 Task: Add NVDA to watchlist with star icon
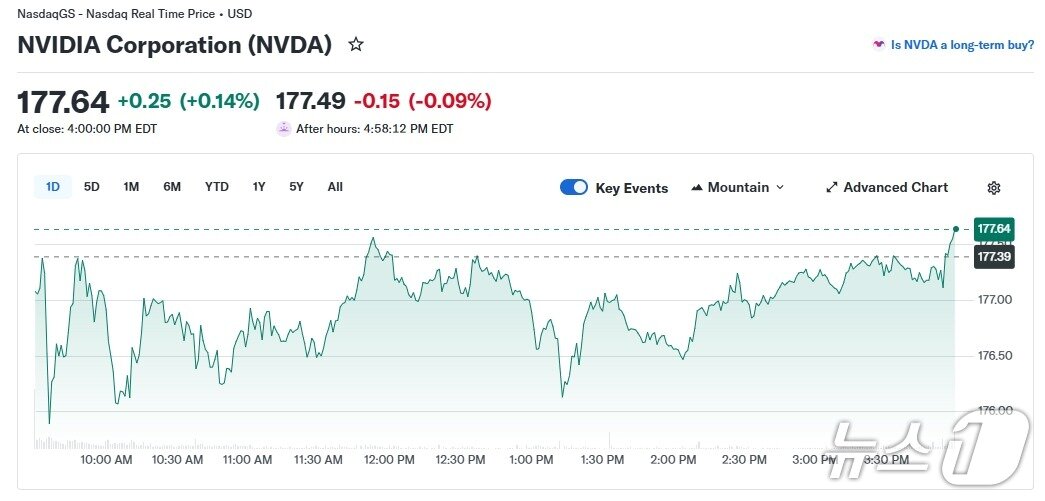point(356,45)
